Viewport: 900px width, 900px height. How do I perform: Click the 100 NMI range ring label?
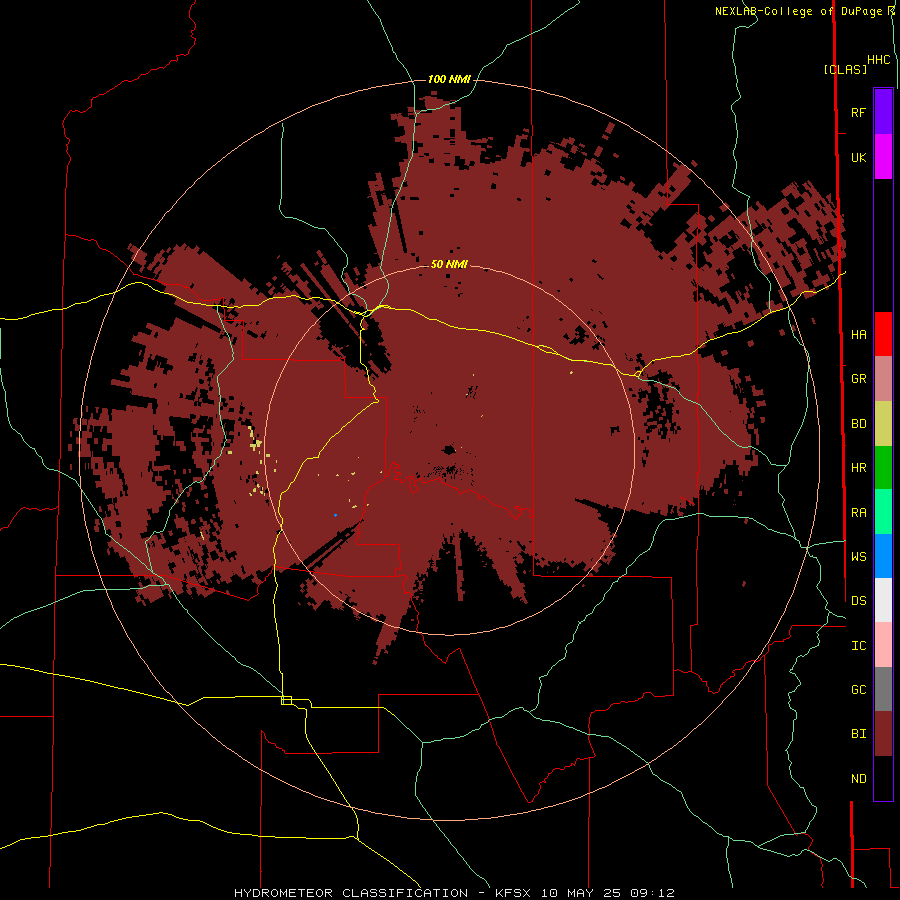pyautogui.click(x=449, y=79)
